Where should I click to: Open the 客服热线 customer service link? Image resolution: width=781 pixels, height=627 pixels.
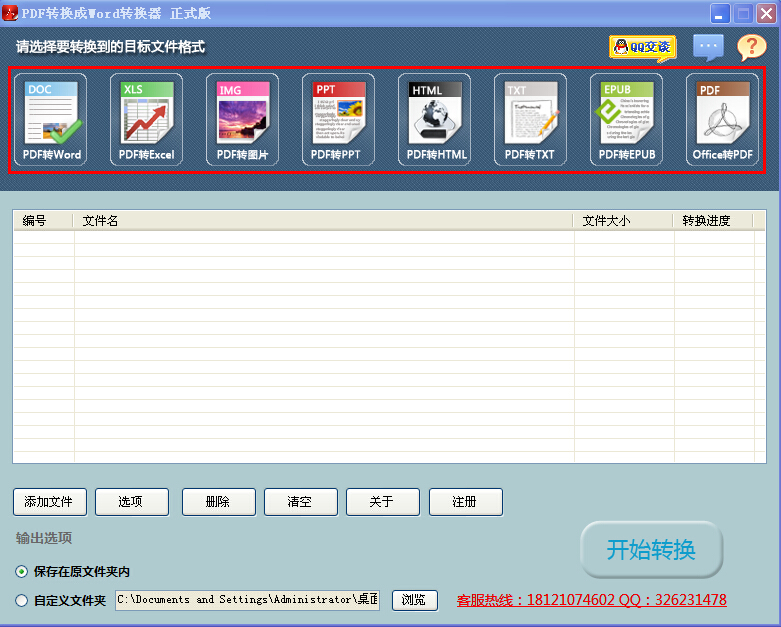coord(591,600)
